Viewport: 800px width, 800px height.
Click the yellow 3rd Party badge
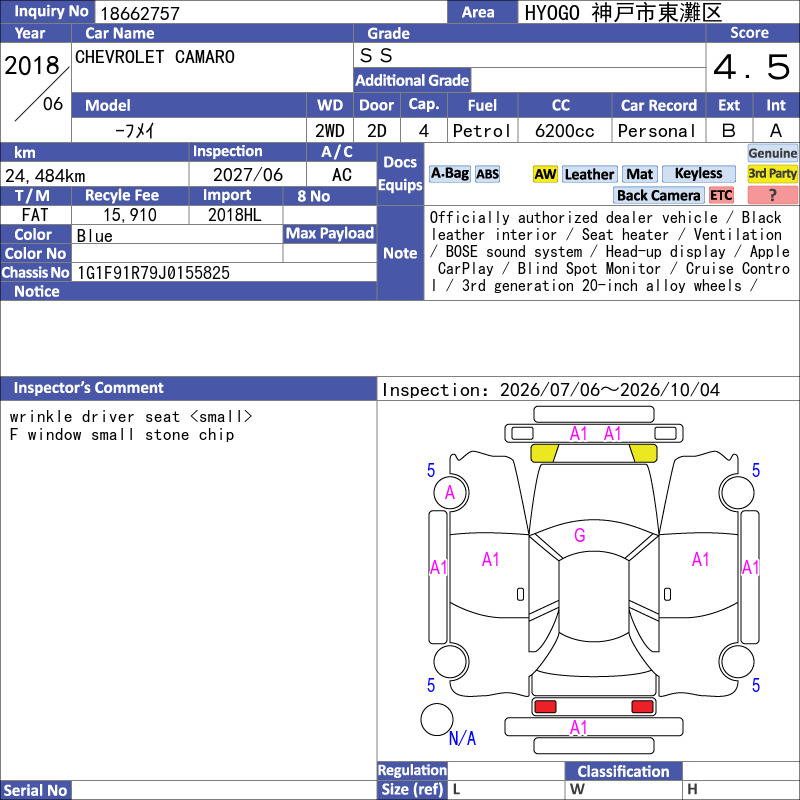tap(772, 174)
